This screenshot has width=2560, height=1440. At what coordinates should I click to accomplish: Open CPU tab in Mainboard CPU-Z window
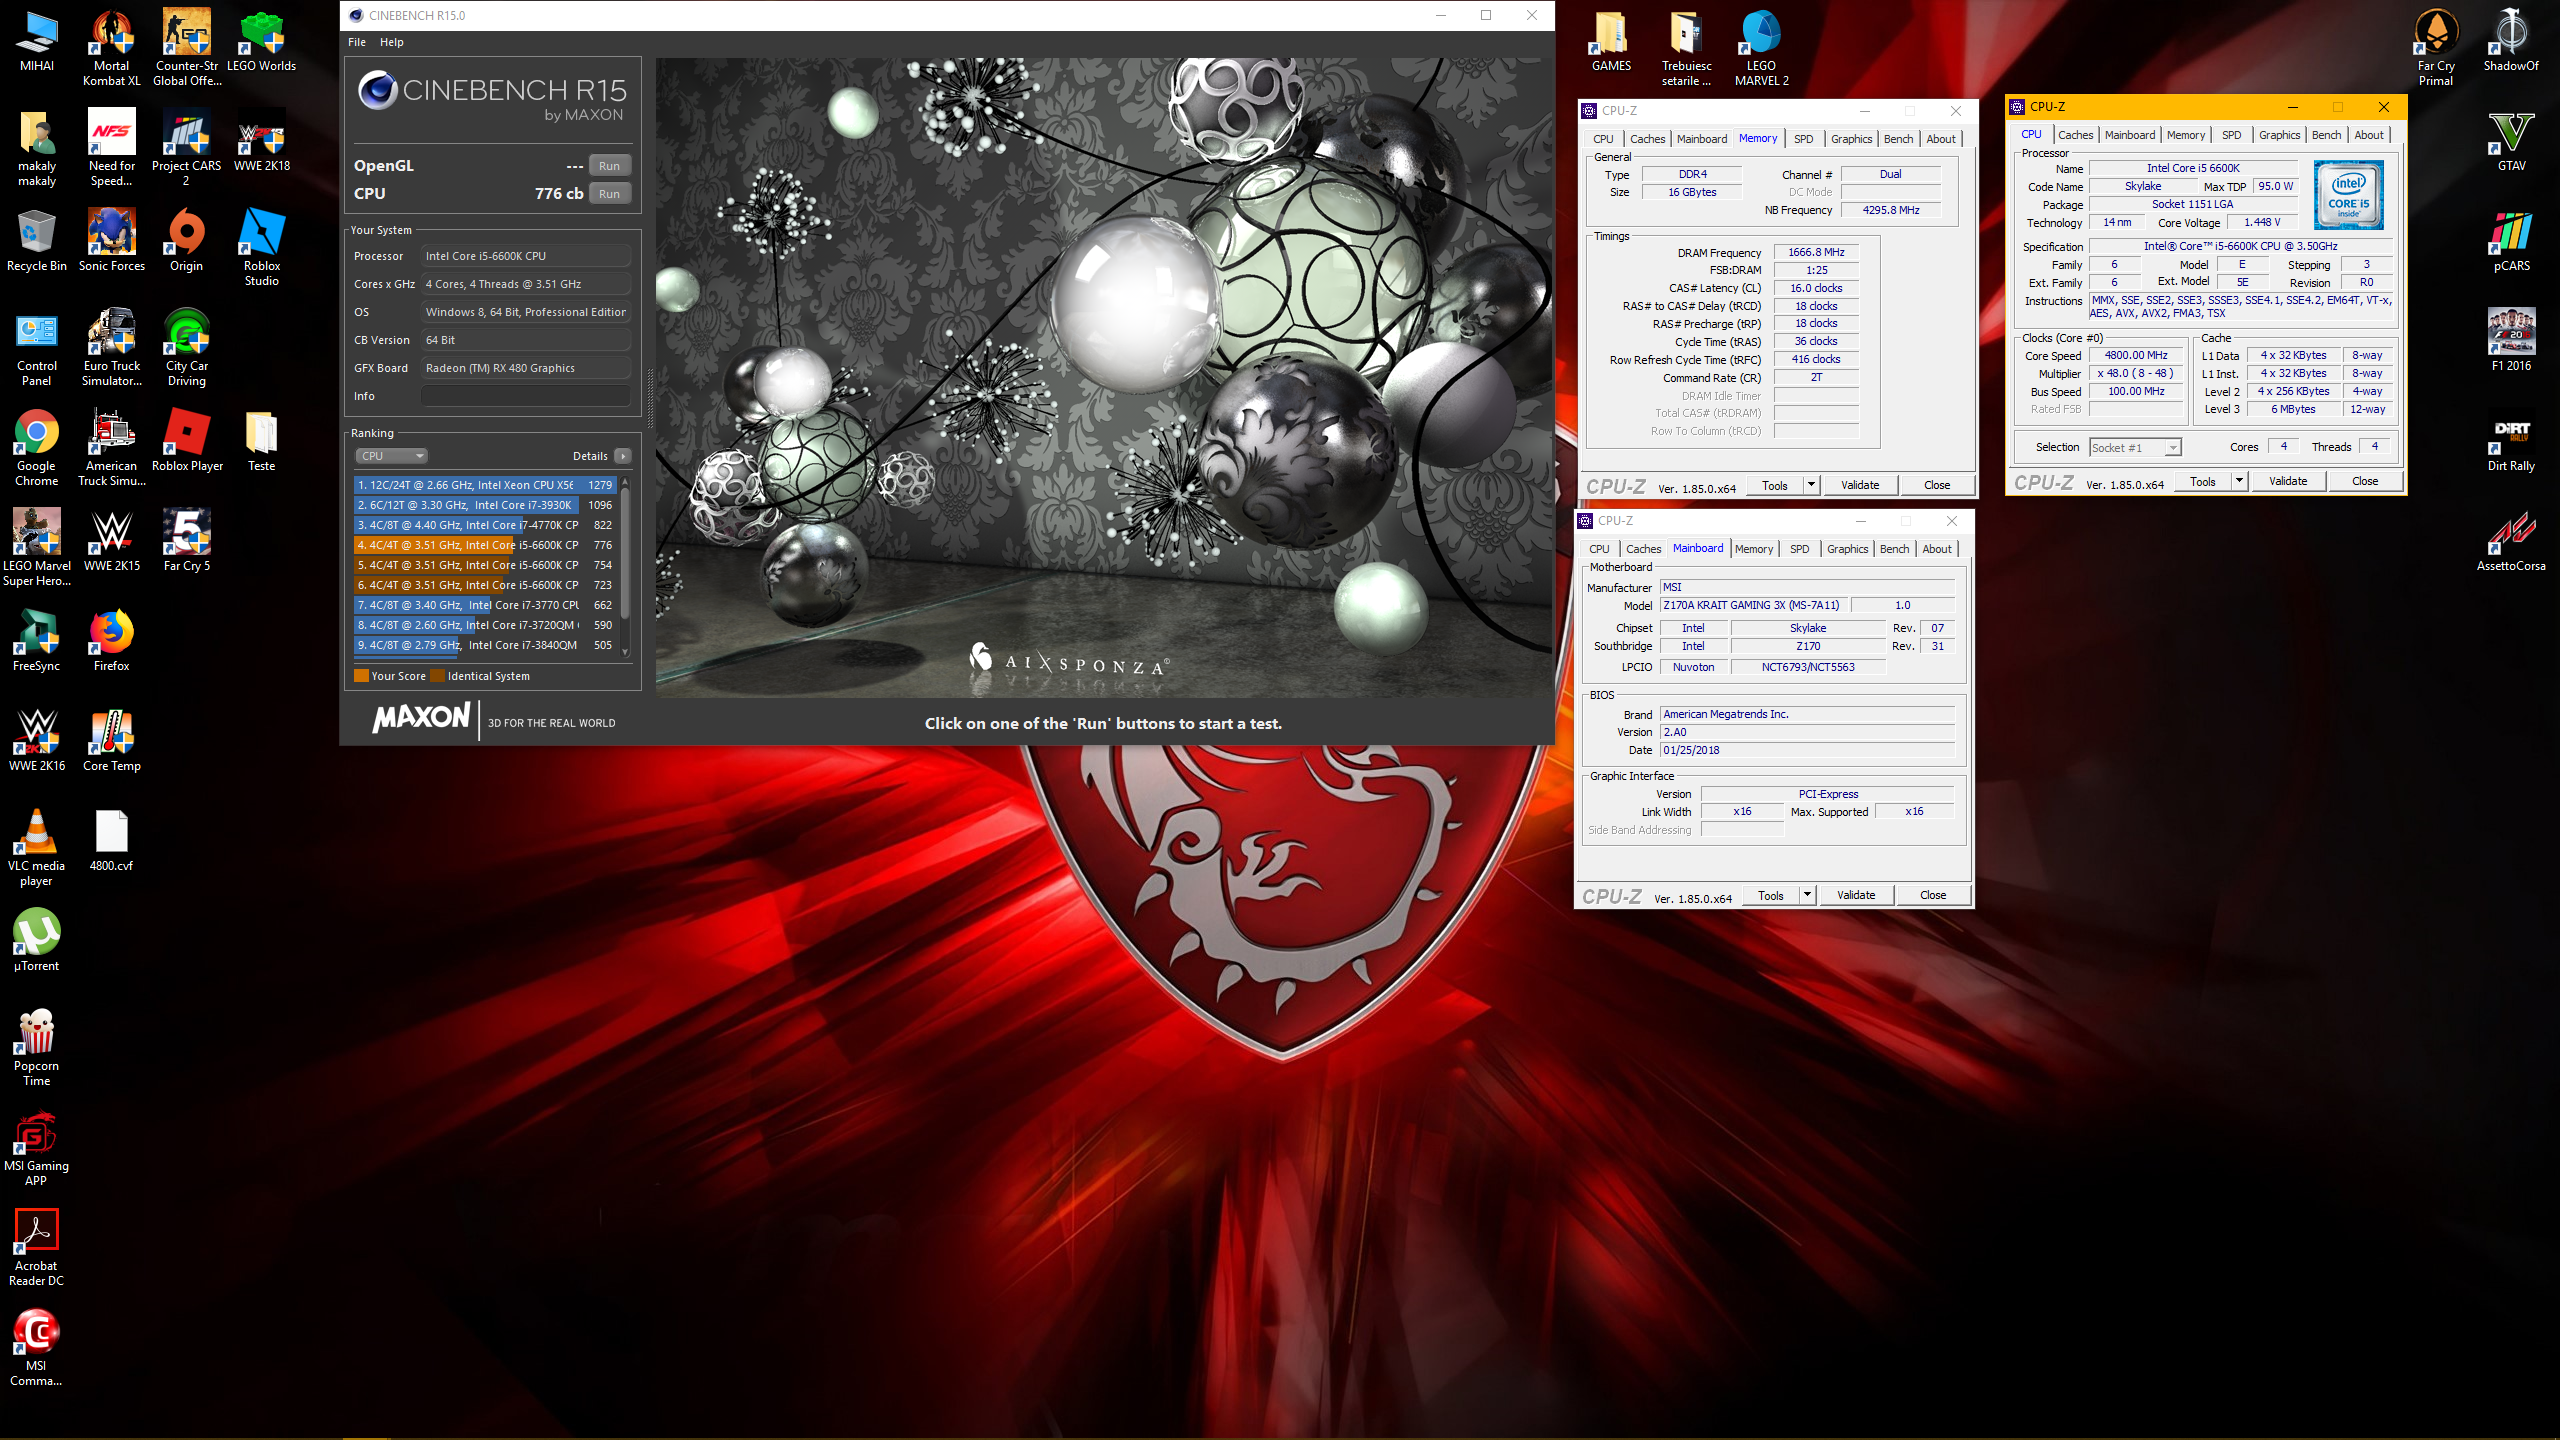click(1599, 549)
